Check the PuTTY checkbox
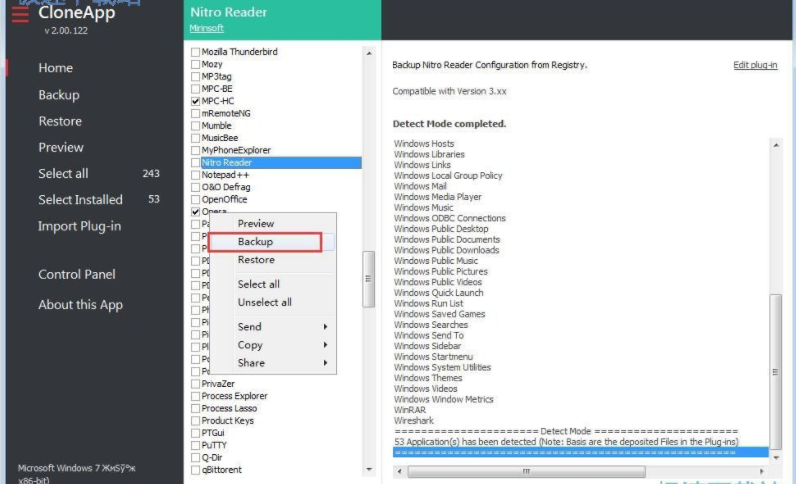Screen dimensions: 796x484 tap(195, 445)
